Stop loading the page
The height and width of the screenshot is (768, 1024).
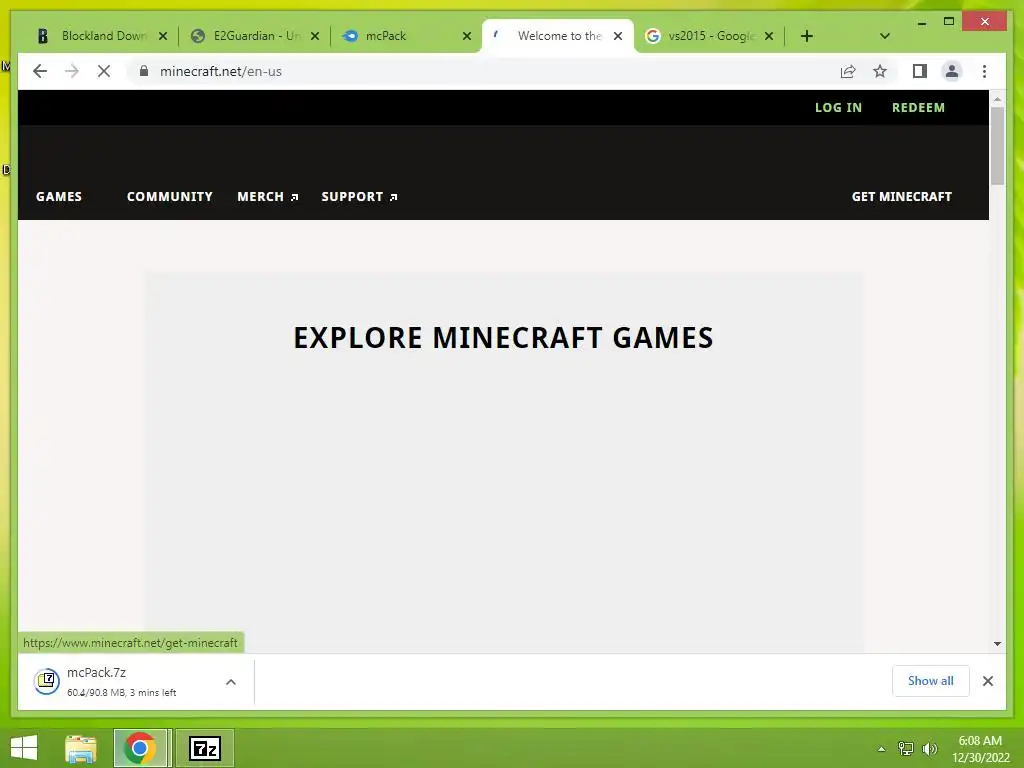[x=104, y=71]
